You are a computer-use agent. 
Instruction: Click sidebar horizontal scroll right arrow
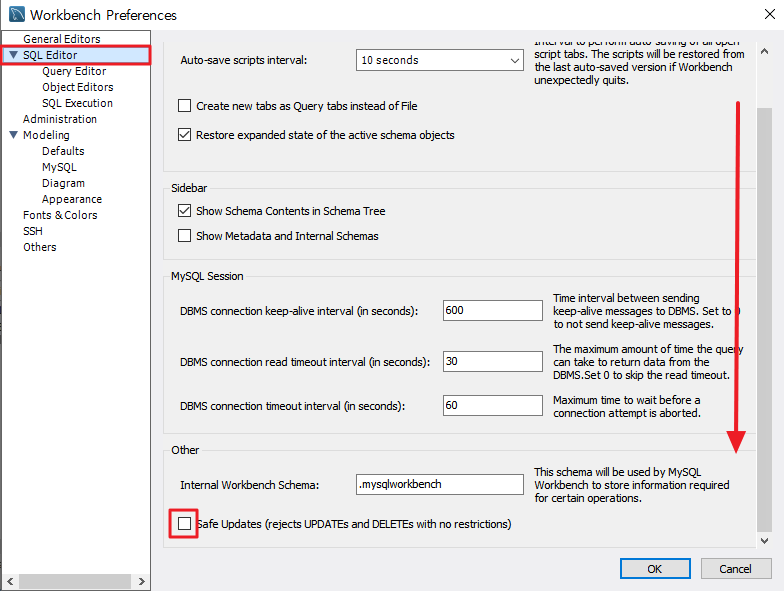coord(142,582)
